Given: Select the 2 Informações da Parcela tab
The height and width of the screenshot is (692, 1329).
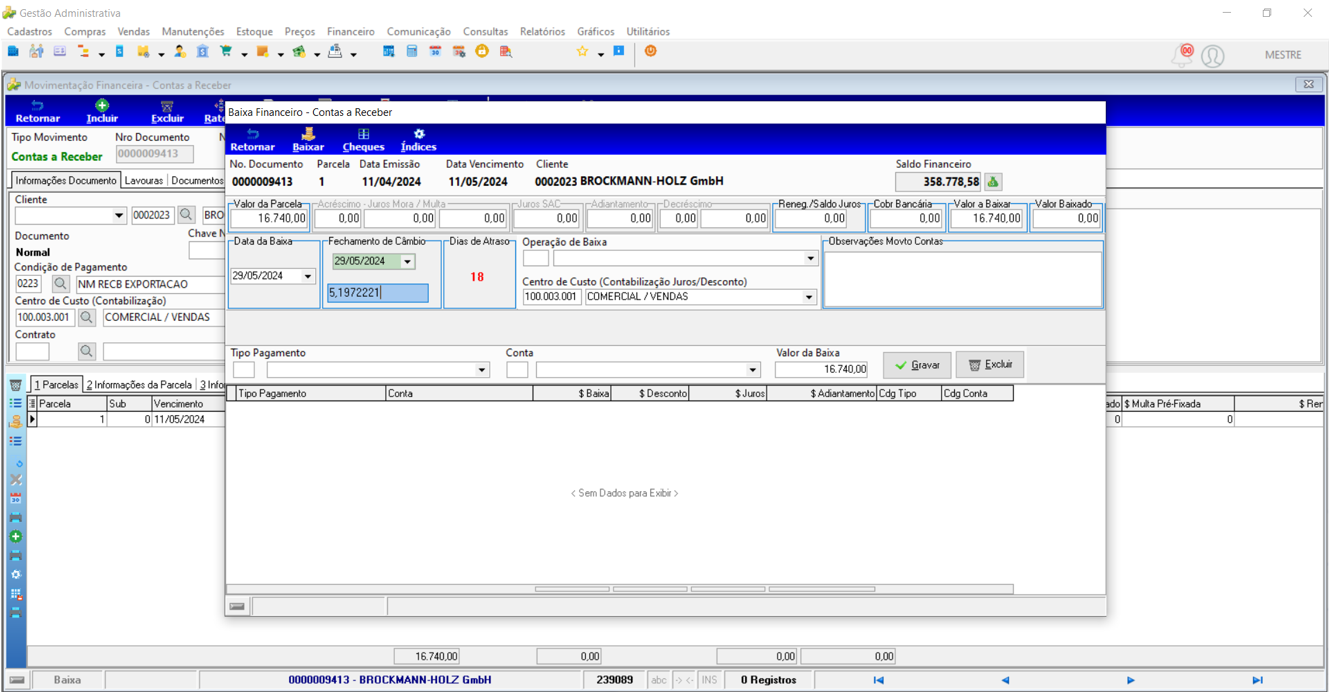Looking at the screenshot, I should point(139,385).
